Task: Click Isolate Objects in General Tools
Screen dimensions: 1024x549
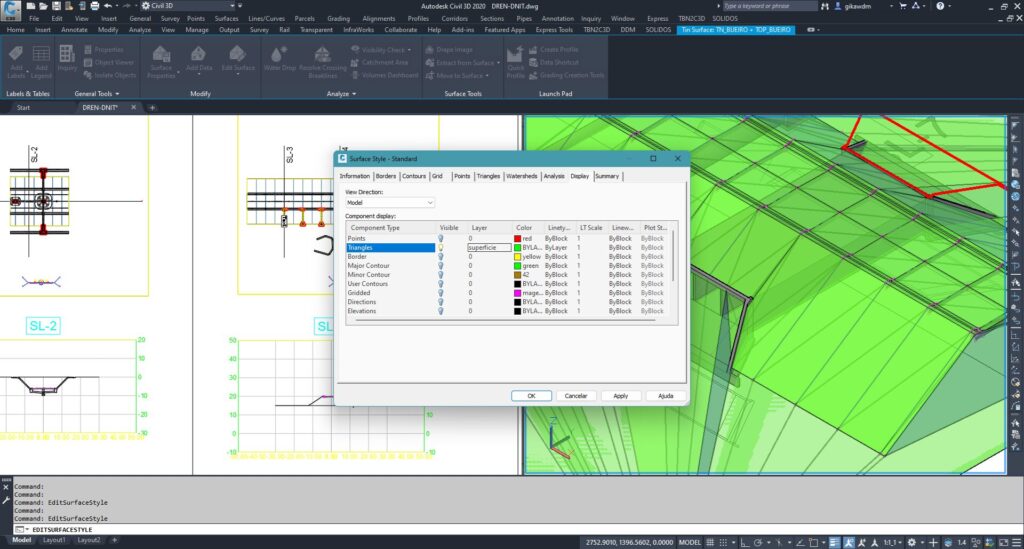Action: tap(110, 75)
